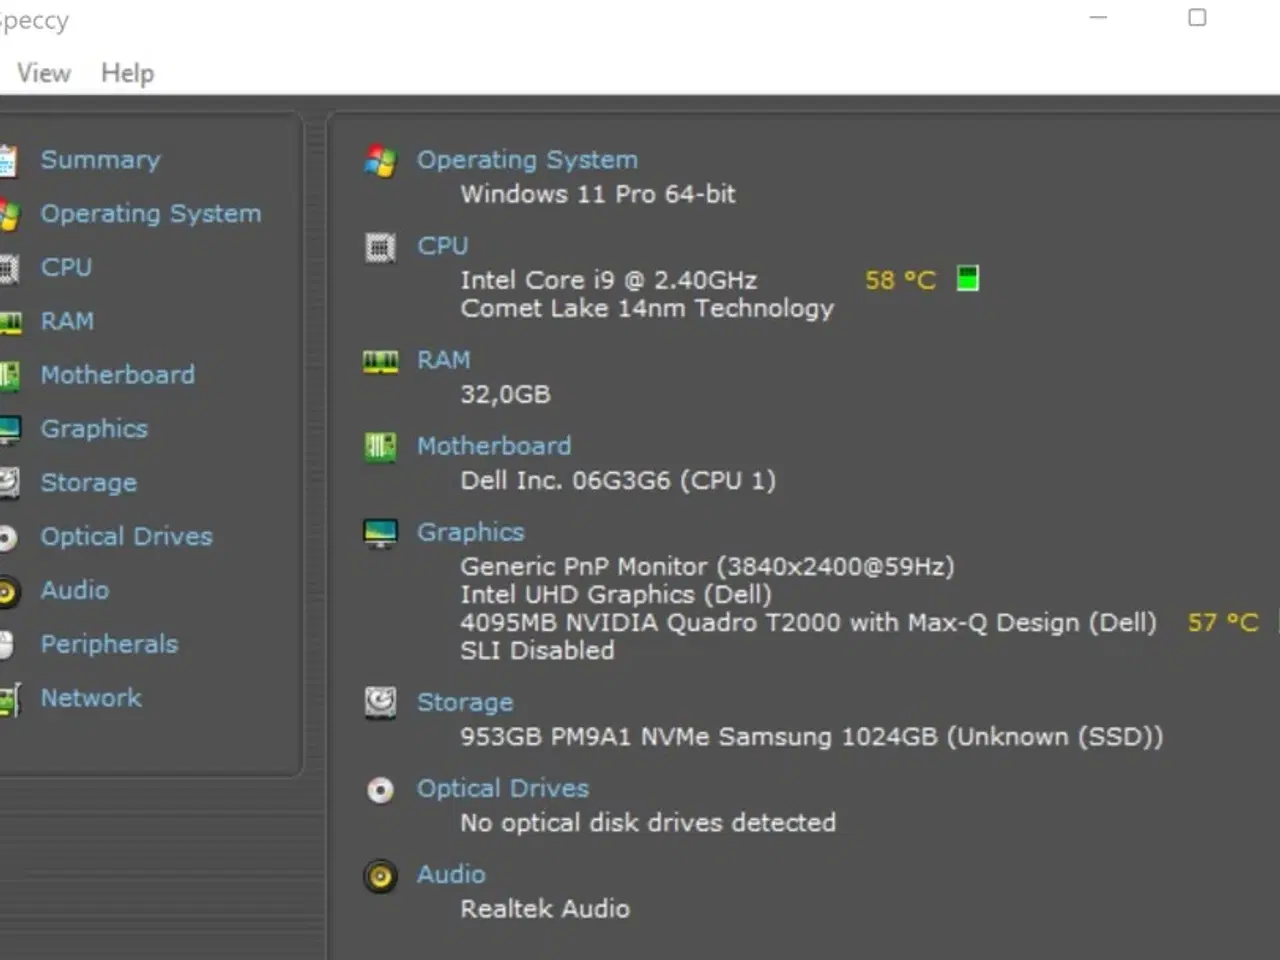
Task: Select the Windows 11 Pro 64-bit text
Action: 598,194
